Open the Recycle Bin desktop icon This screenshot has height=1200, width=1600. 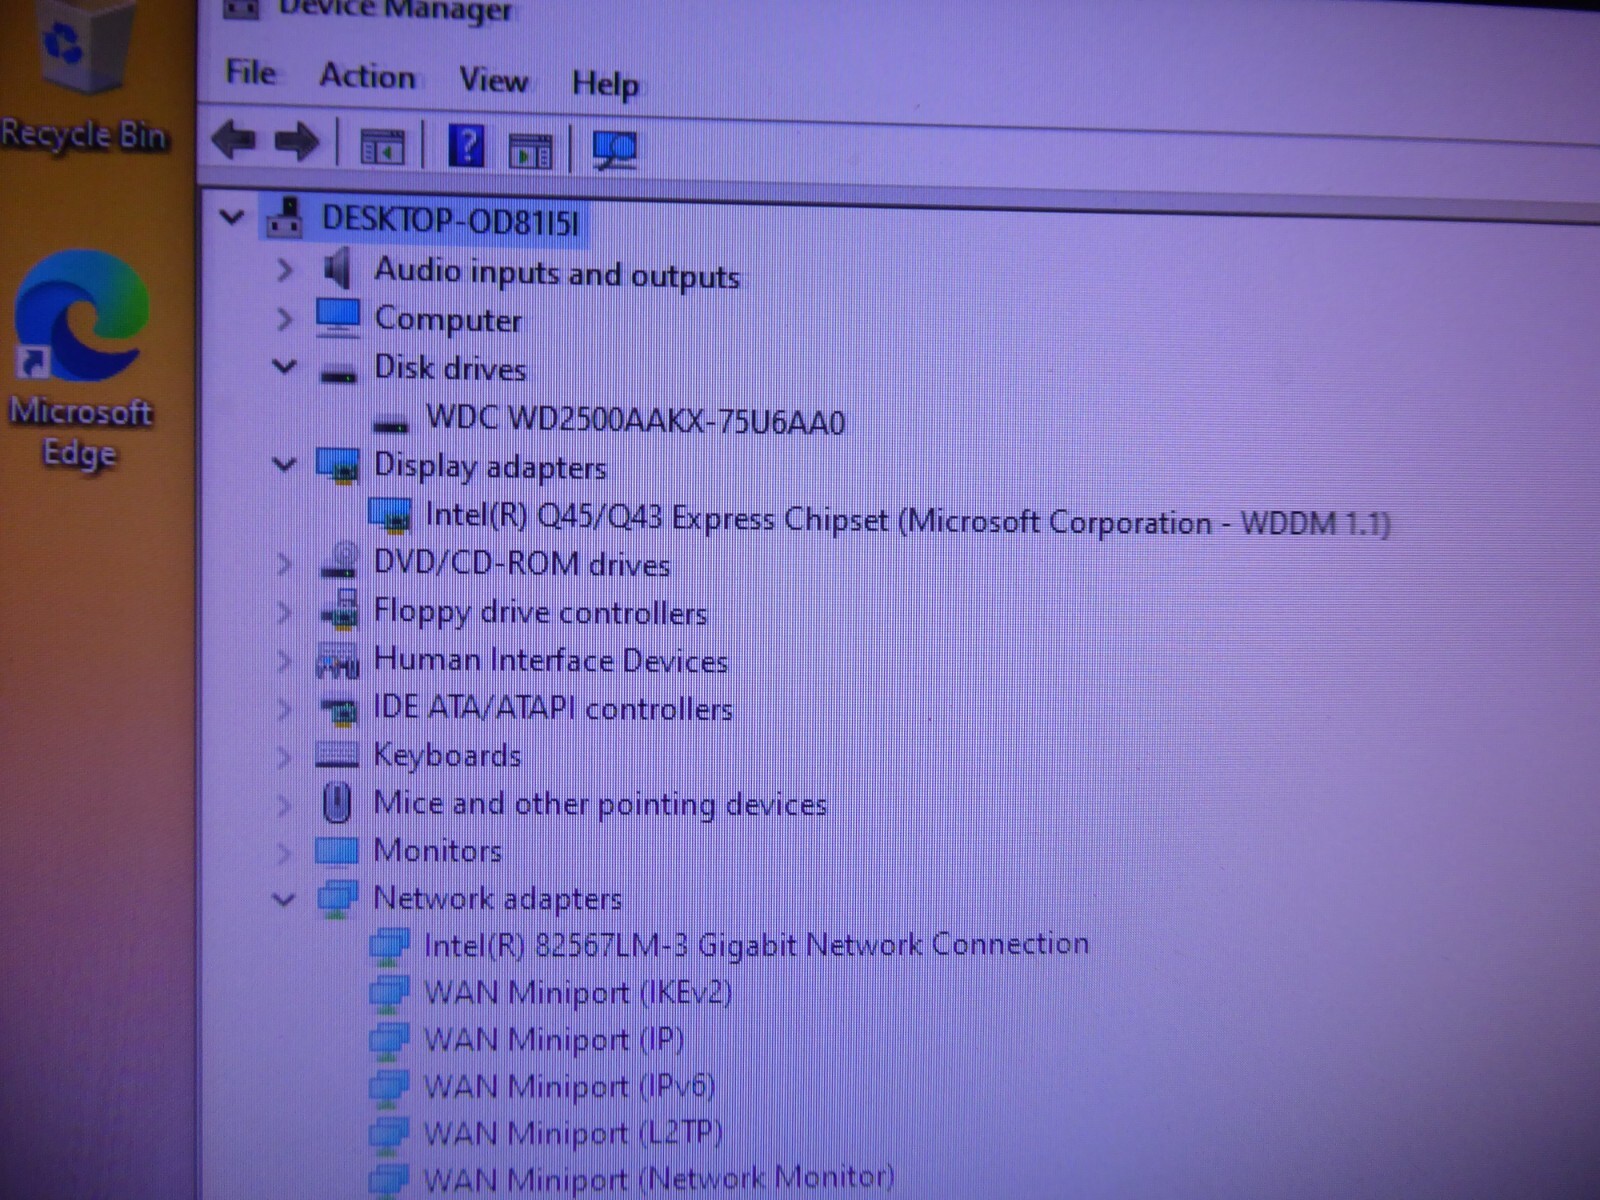tap(83, 77)
